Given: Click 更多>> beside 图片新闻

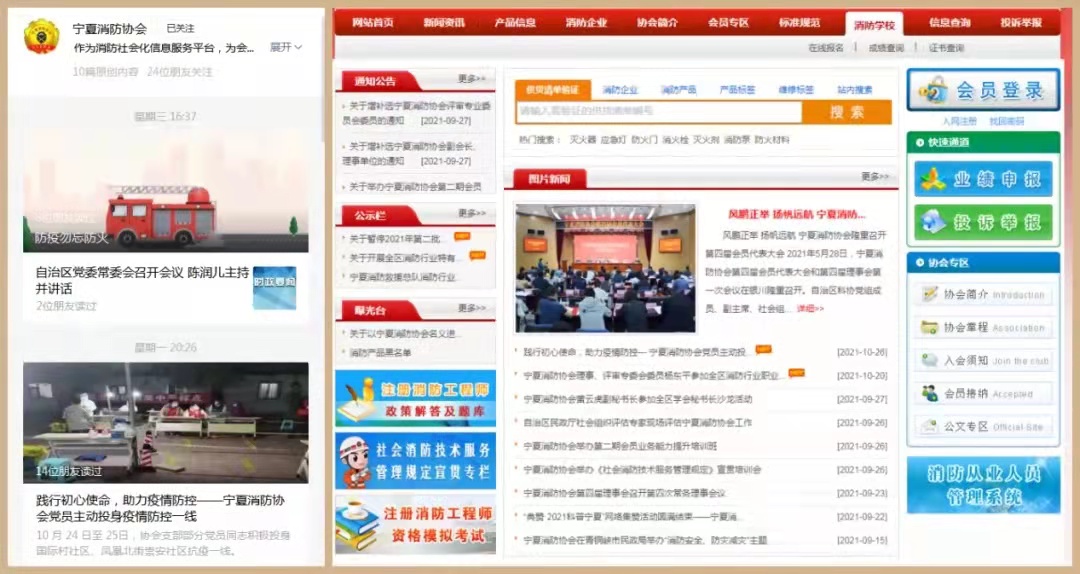Looking at the screenshot, I should (x=875, y=176).
